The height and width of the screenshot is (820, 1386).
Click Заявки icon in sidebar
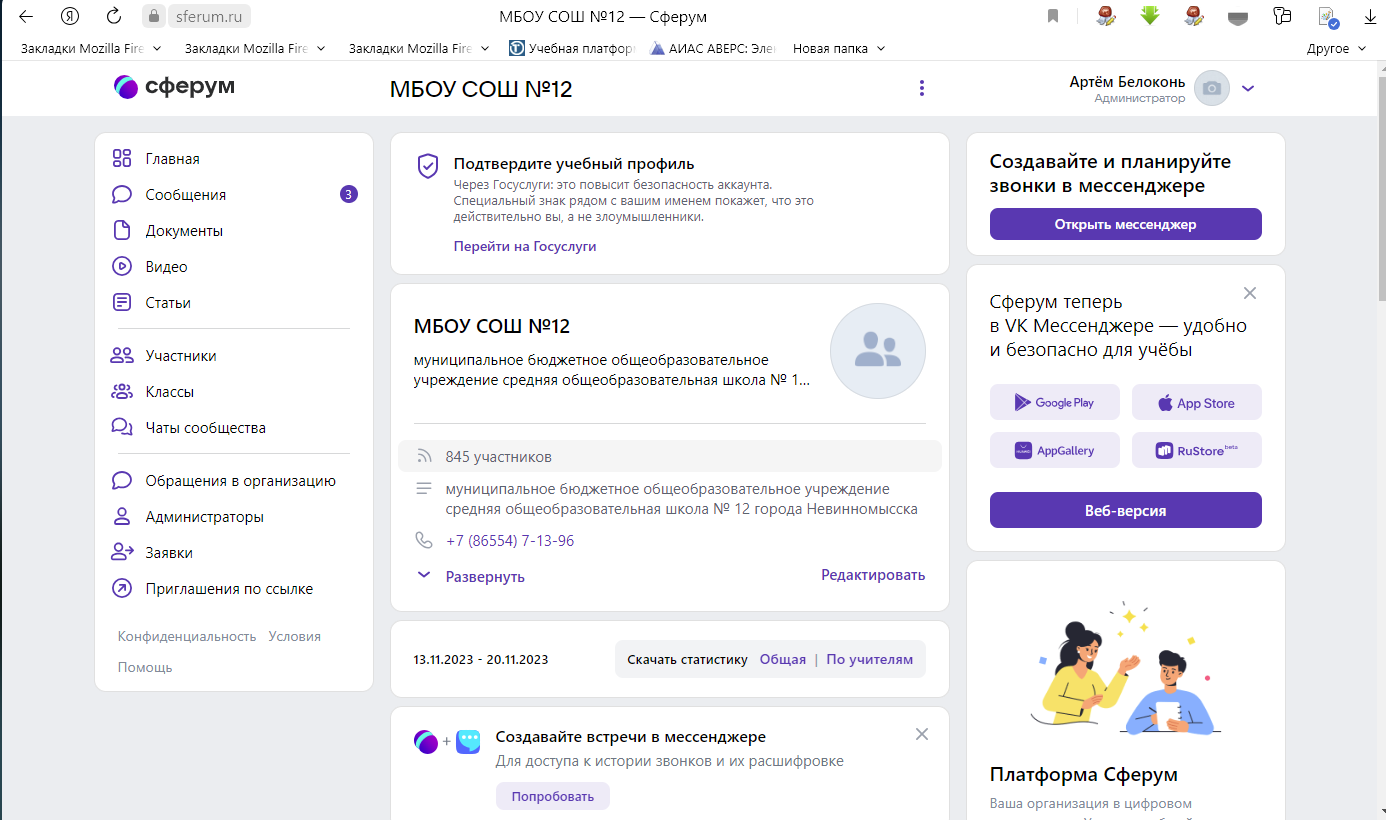click(x=122, y=552)
